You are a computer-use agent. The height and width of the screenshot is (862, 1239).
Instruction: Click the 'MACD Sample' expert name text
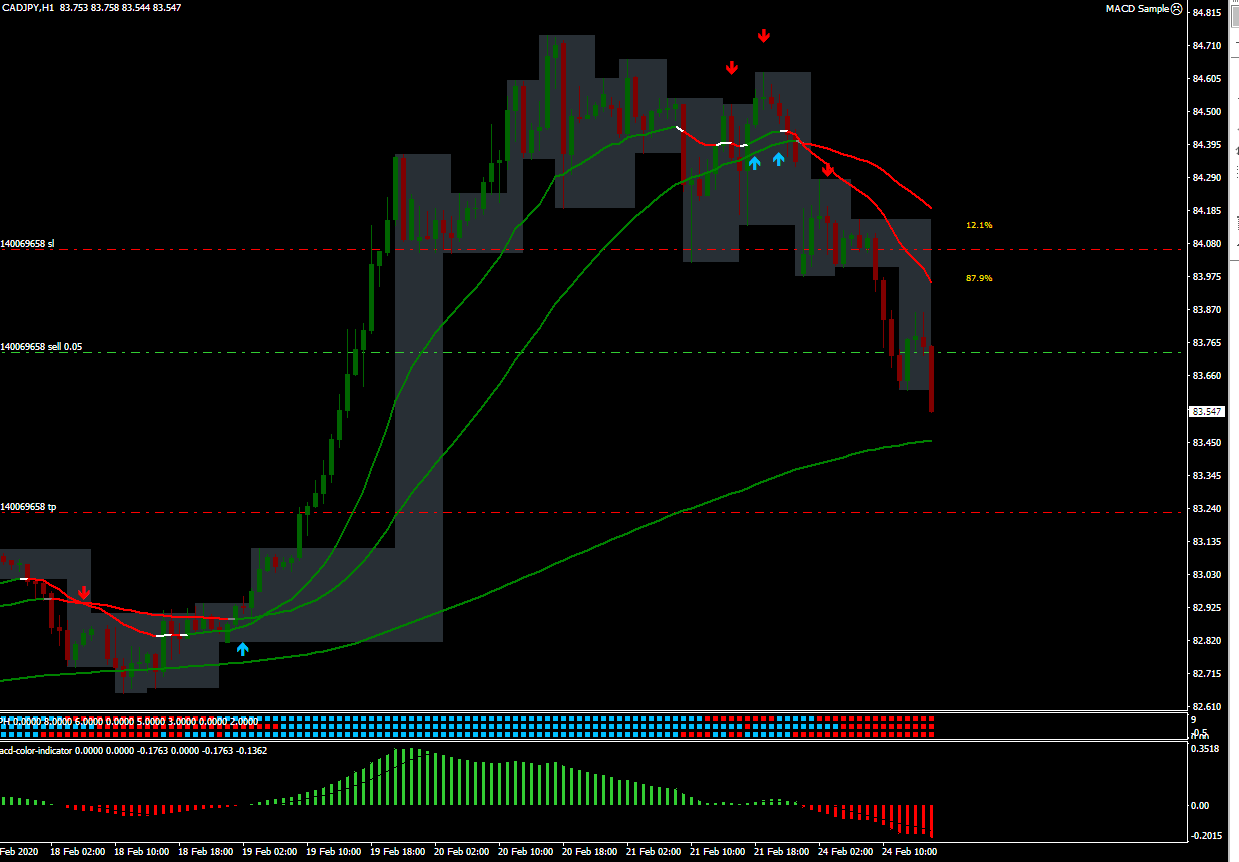pyautogui.click(x=1136, y=8)
